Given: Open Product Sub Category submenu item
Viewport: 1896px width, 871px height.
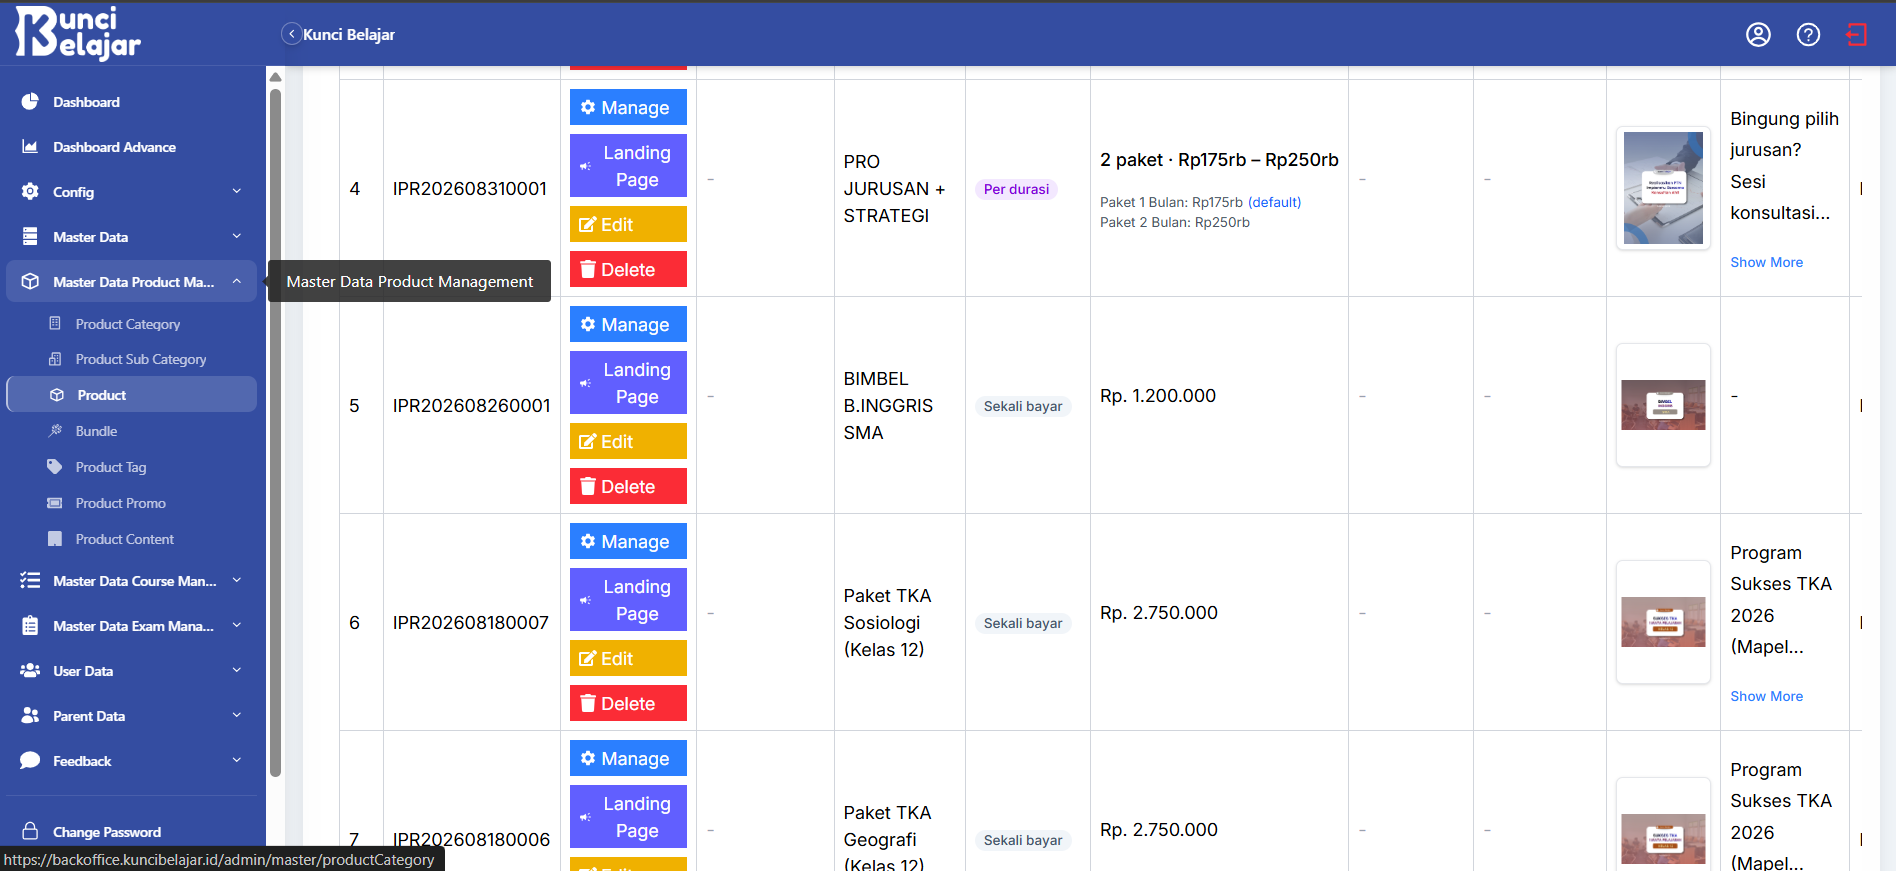Looking at the screenshot, I should [131, 359].
